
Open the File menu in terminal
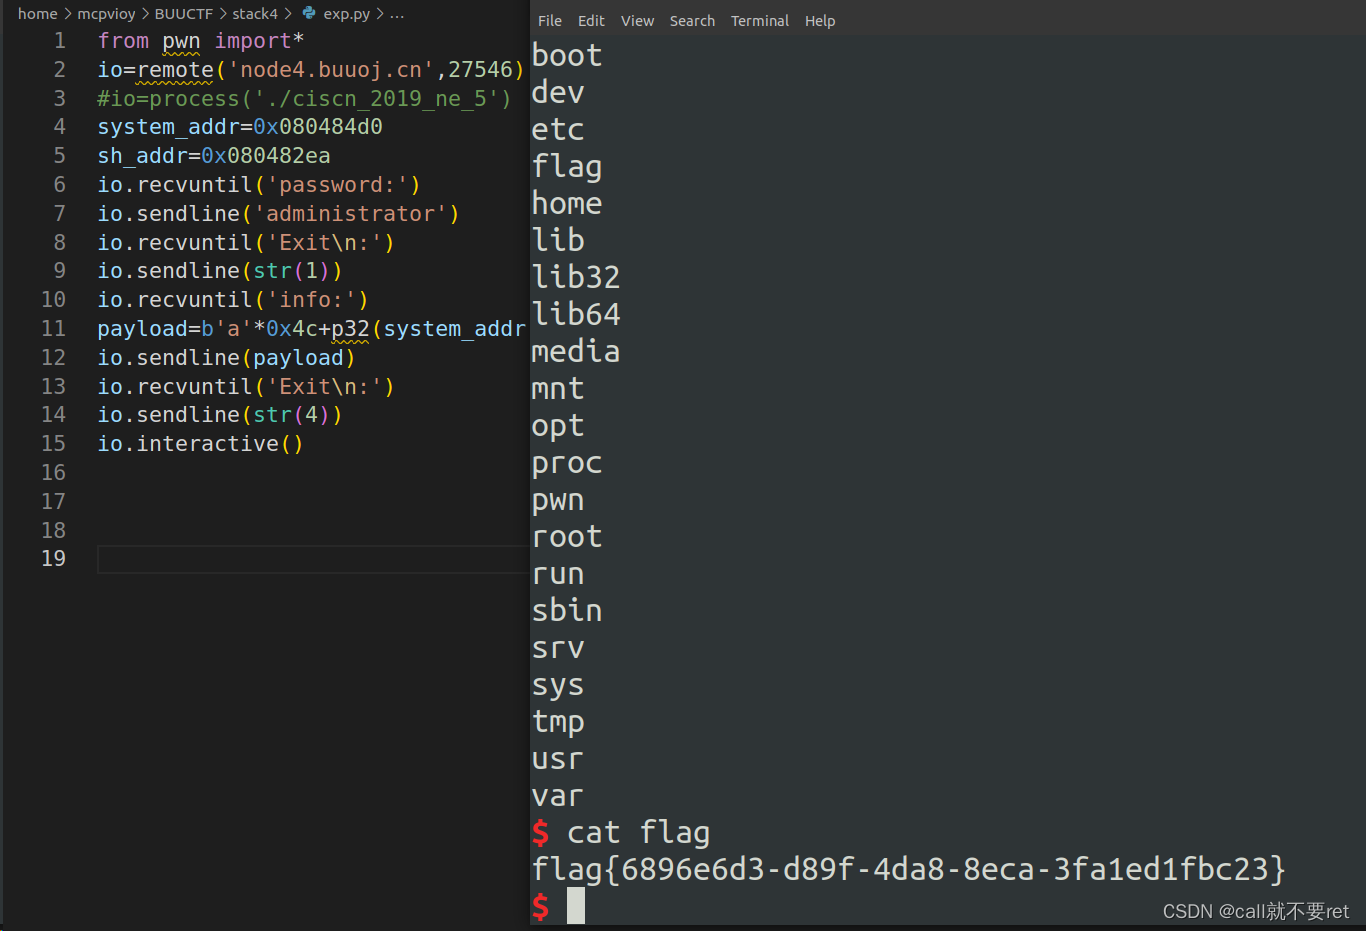click(549, 21)
